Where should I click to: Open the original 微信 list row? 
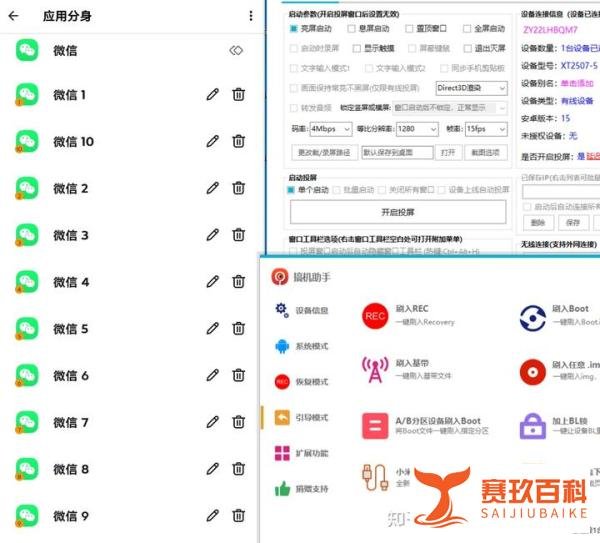click(x=132, y=51)
